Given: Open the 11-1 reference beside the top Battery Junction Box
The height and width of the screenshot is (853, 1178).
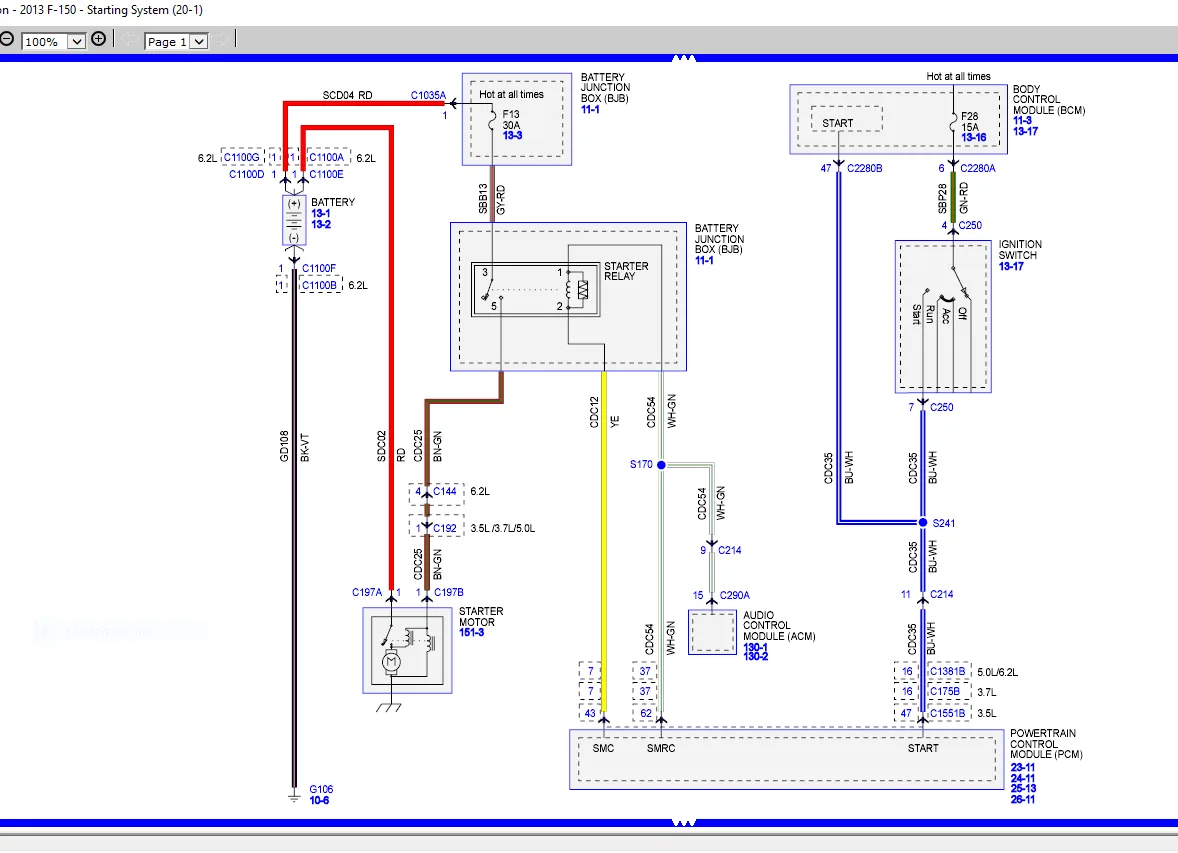Looking at the screenshot, I should [x=590, y=110].
